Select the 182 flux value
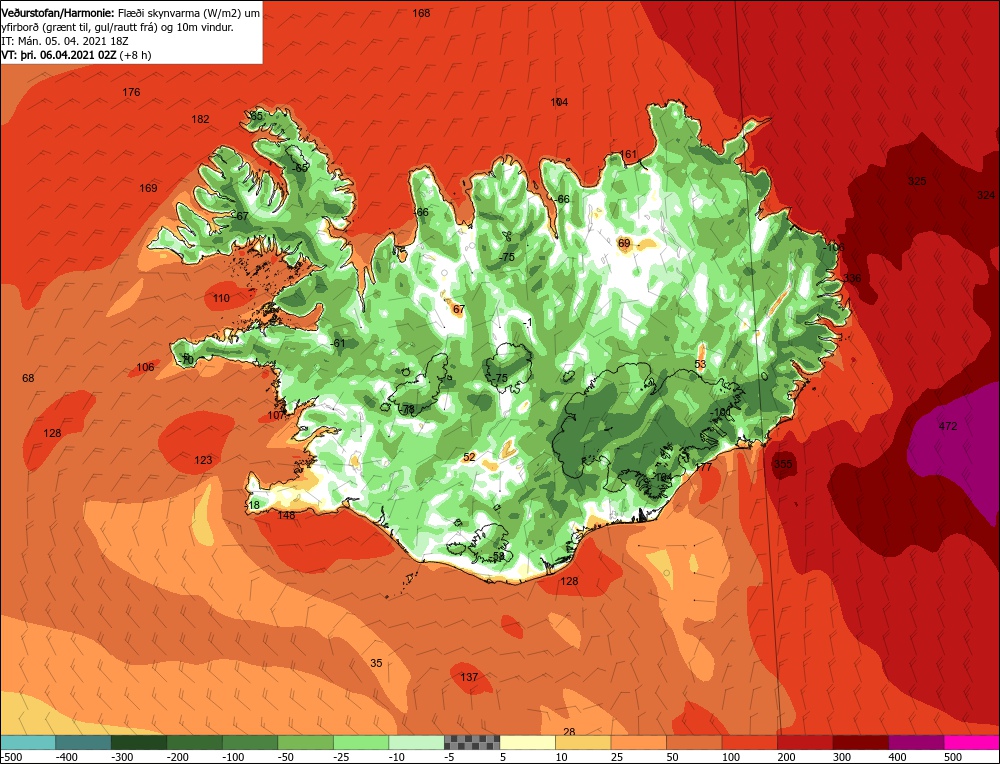Viewport: 1000px width, 764px height. coord(200,119)
